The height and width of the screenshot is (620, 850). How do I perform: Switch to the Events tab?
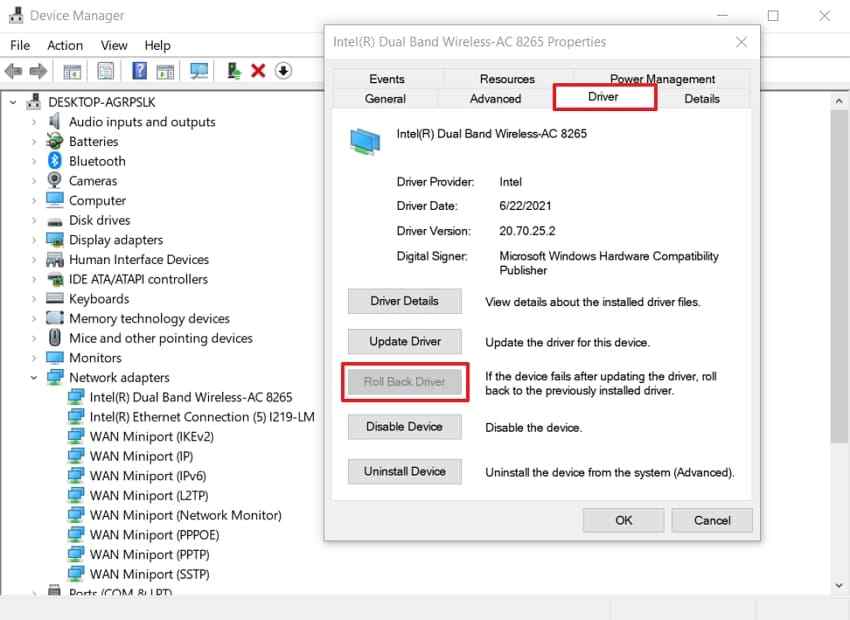(x=387, y=79)
